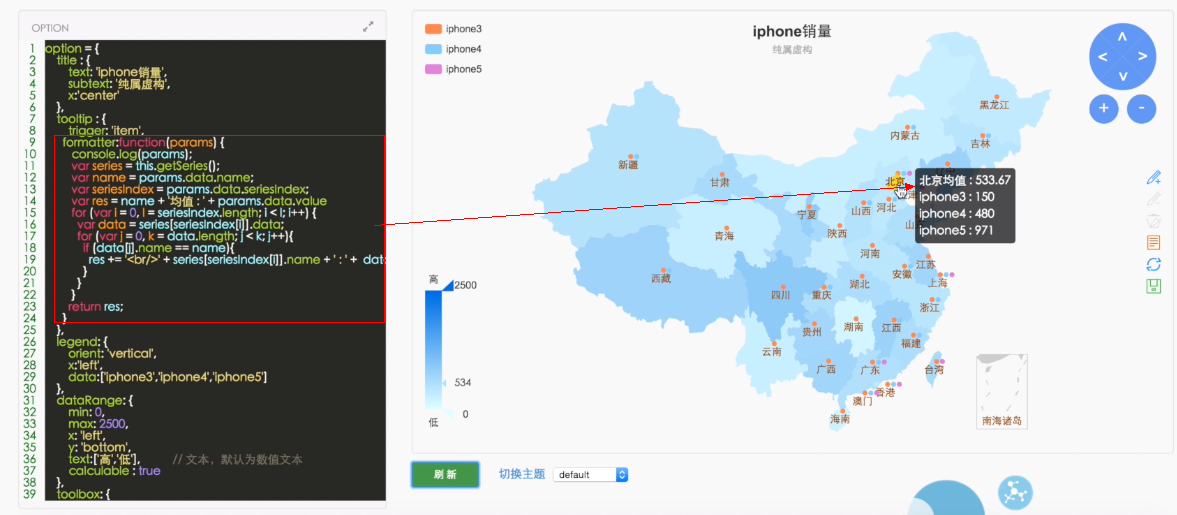Screen dimensions: 1177x515
Task: Select 浙江 province on the map
Action: 929,308
